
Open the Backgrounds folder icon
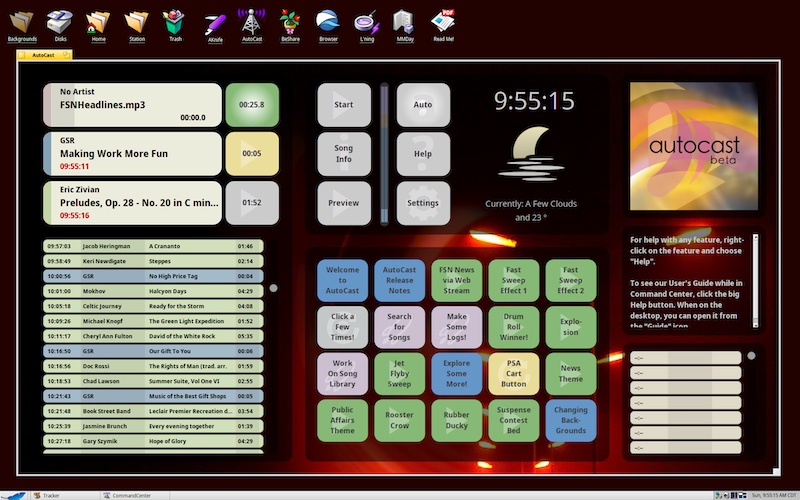[21, 26]
